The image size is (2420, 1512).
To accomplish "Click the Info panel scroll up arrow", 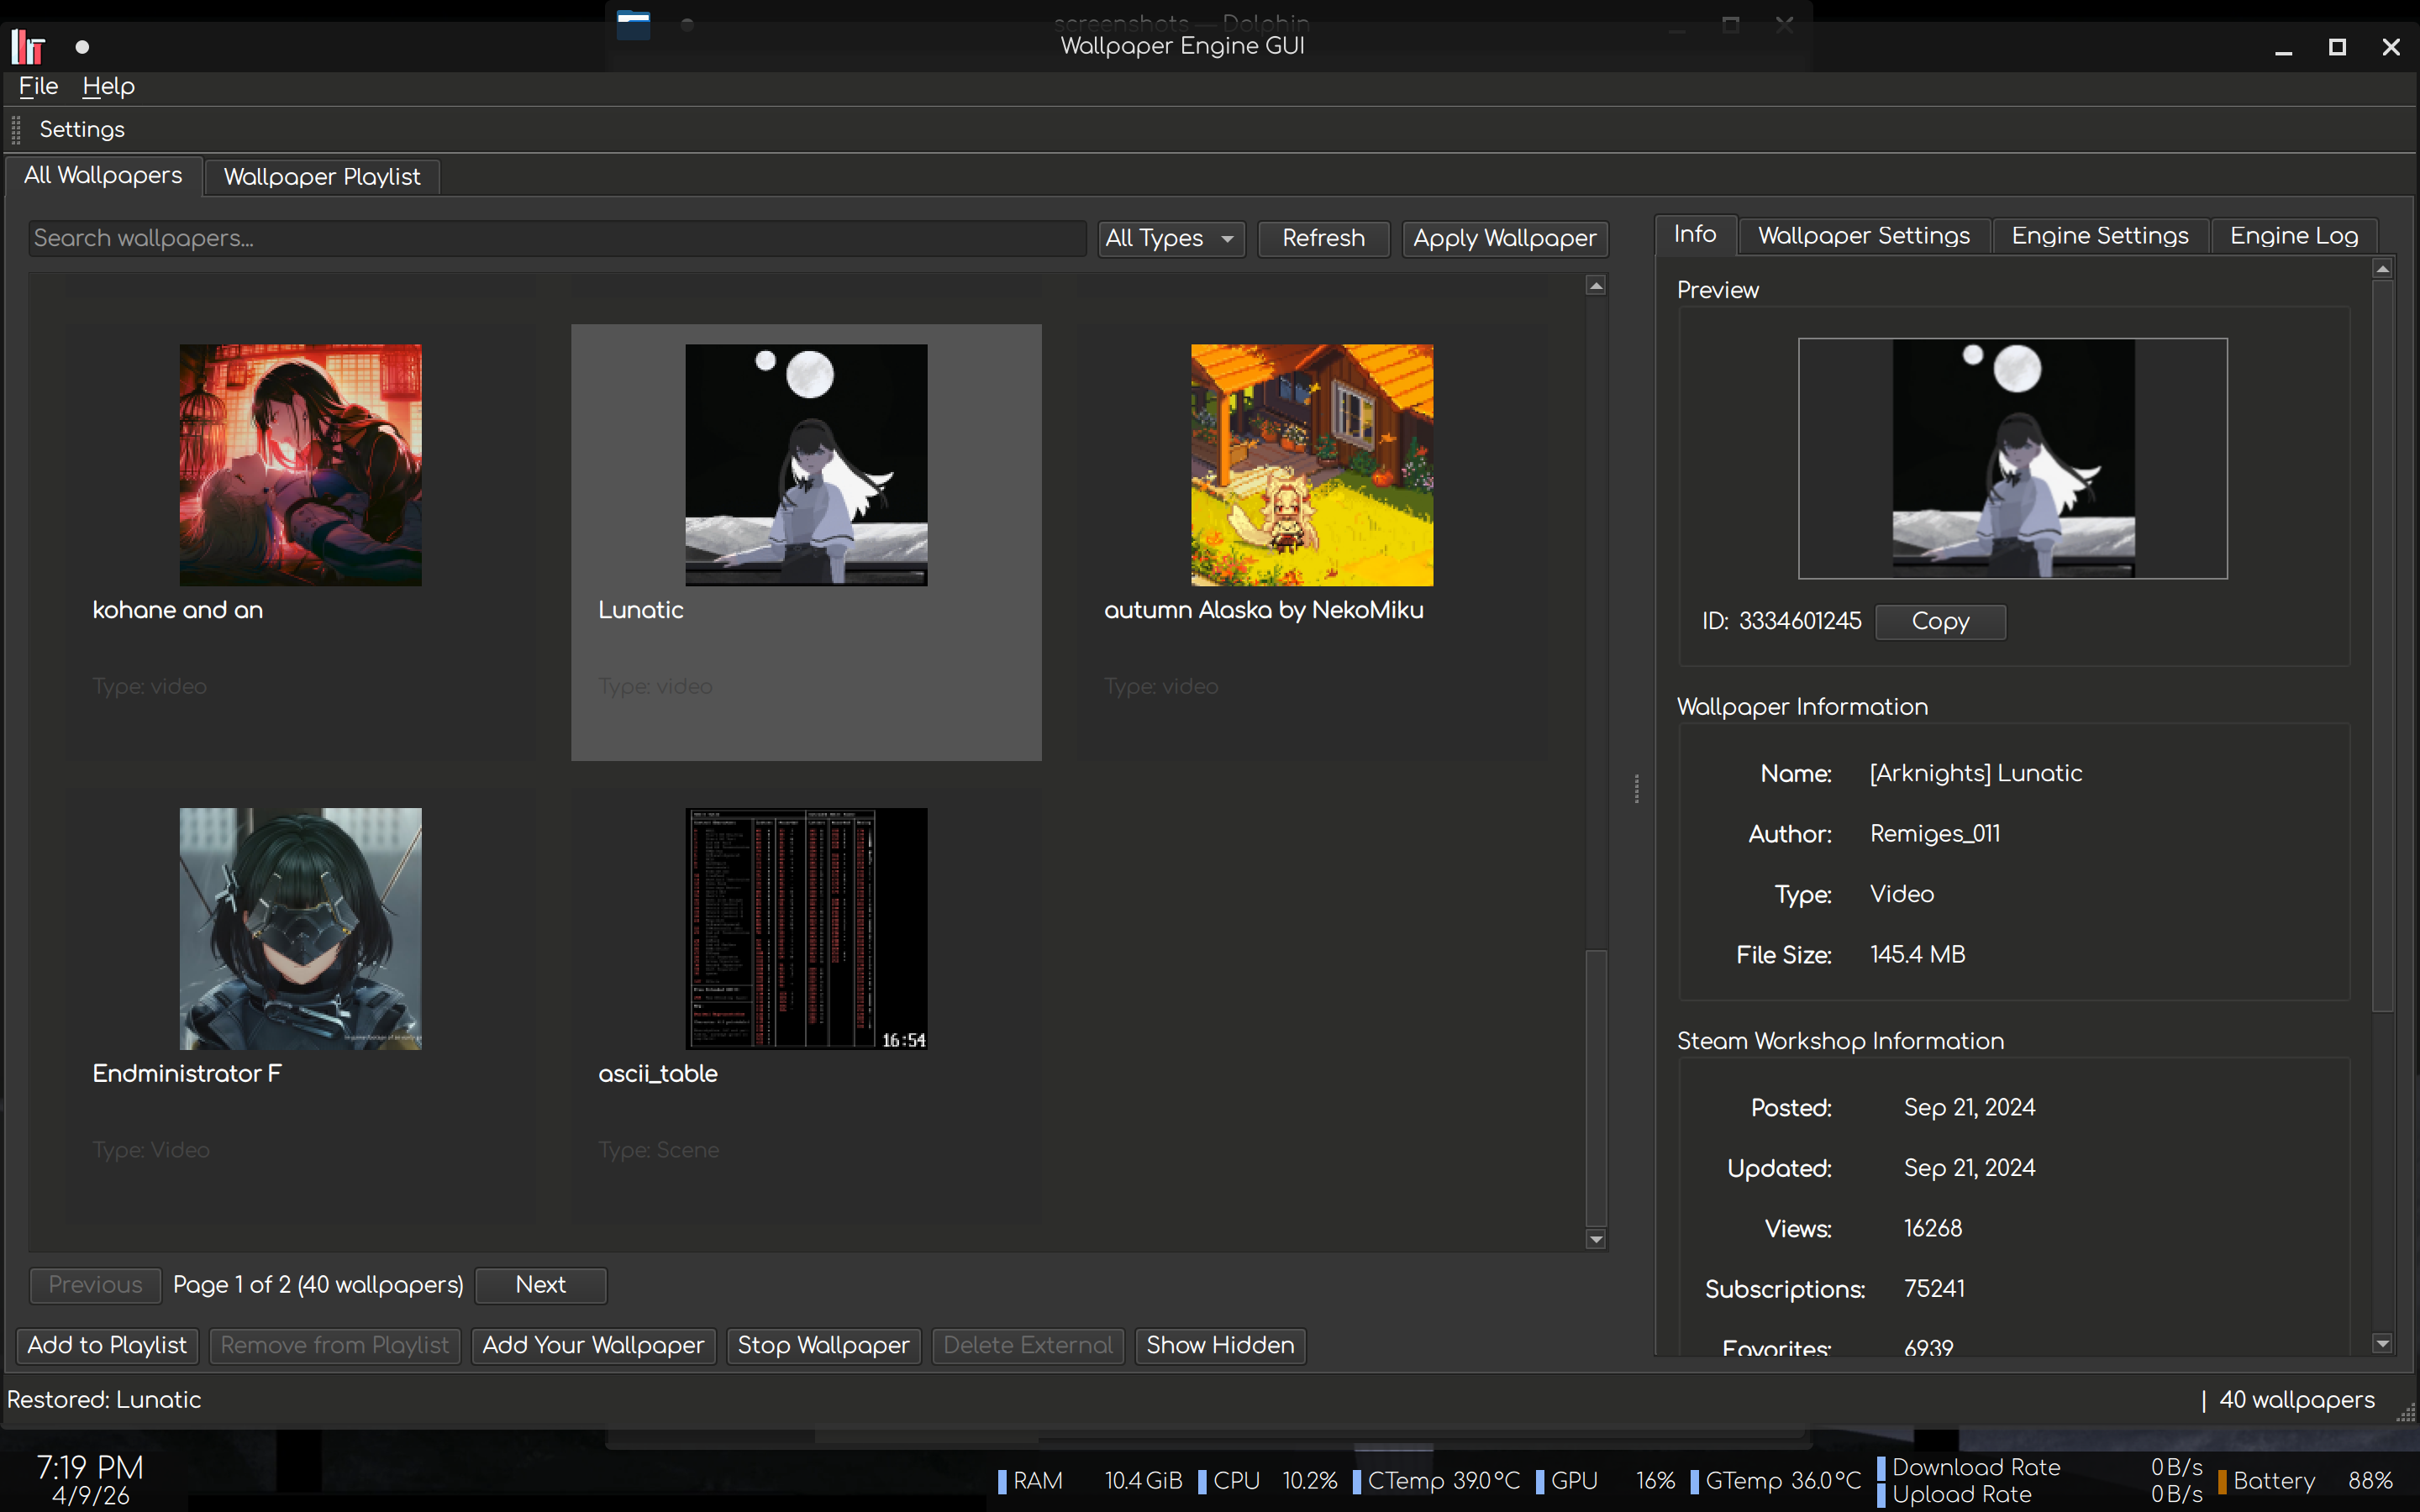I will click(2383, 269).
